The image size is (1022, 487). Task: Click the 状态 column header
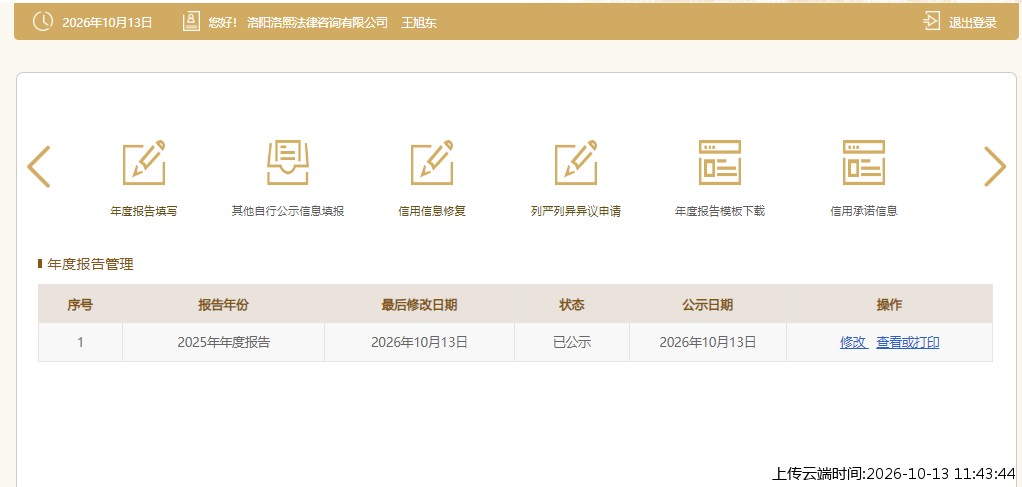point(572,304)
